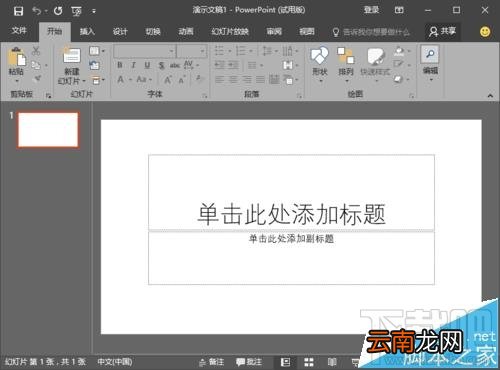Switch to the 动画 ribbon tab

186,31
